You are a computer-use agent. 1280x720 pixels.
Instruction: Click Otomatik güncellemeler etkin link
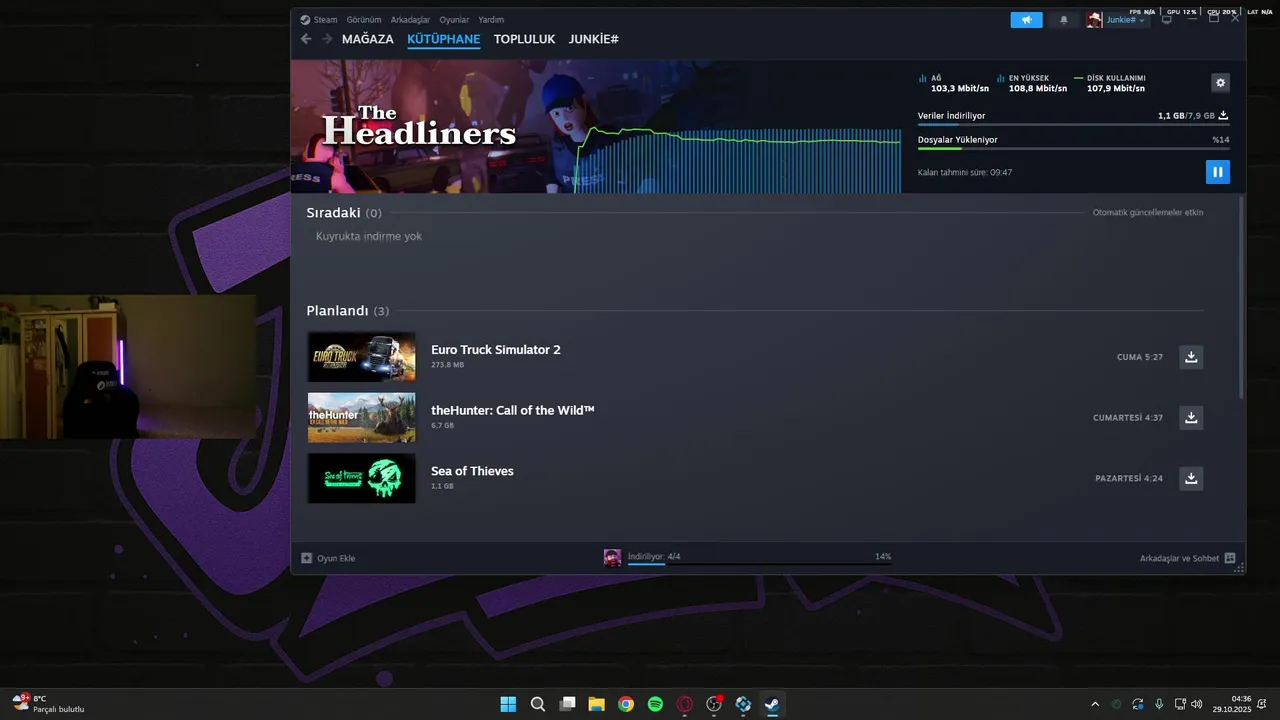coord(1148,213)
